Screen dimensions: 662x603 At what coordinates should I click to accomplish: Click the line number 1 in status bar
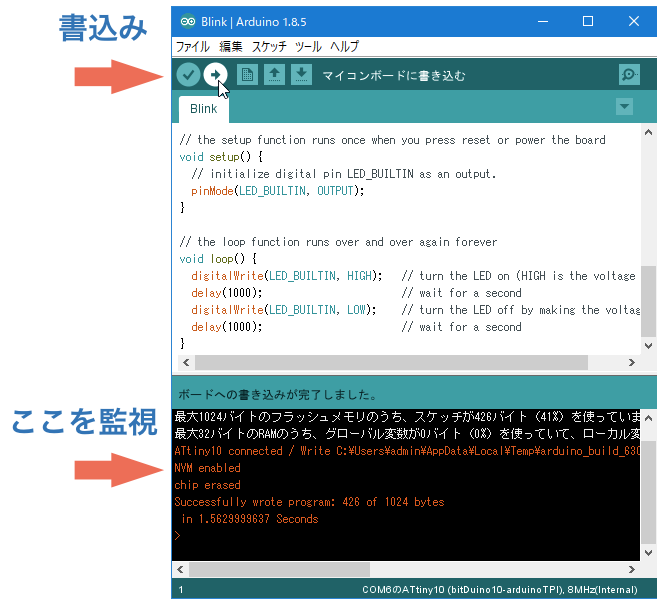click(181, 589)
